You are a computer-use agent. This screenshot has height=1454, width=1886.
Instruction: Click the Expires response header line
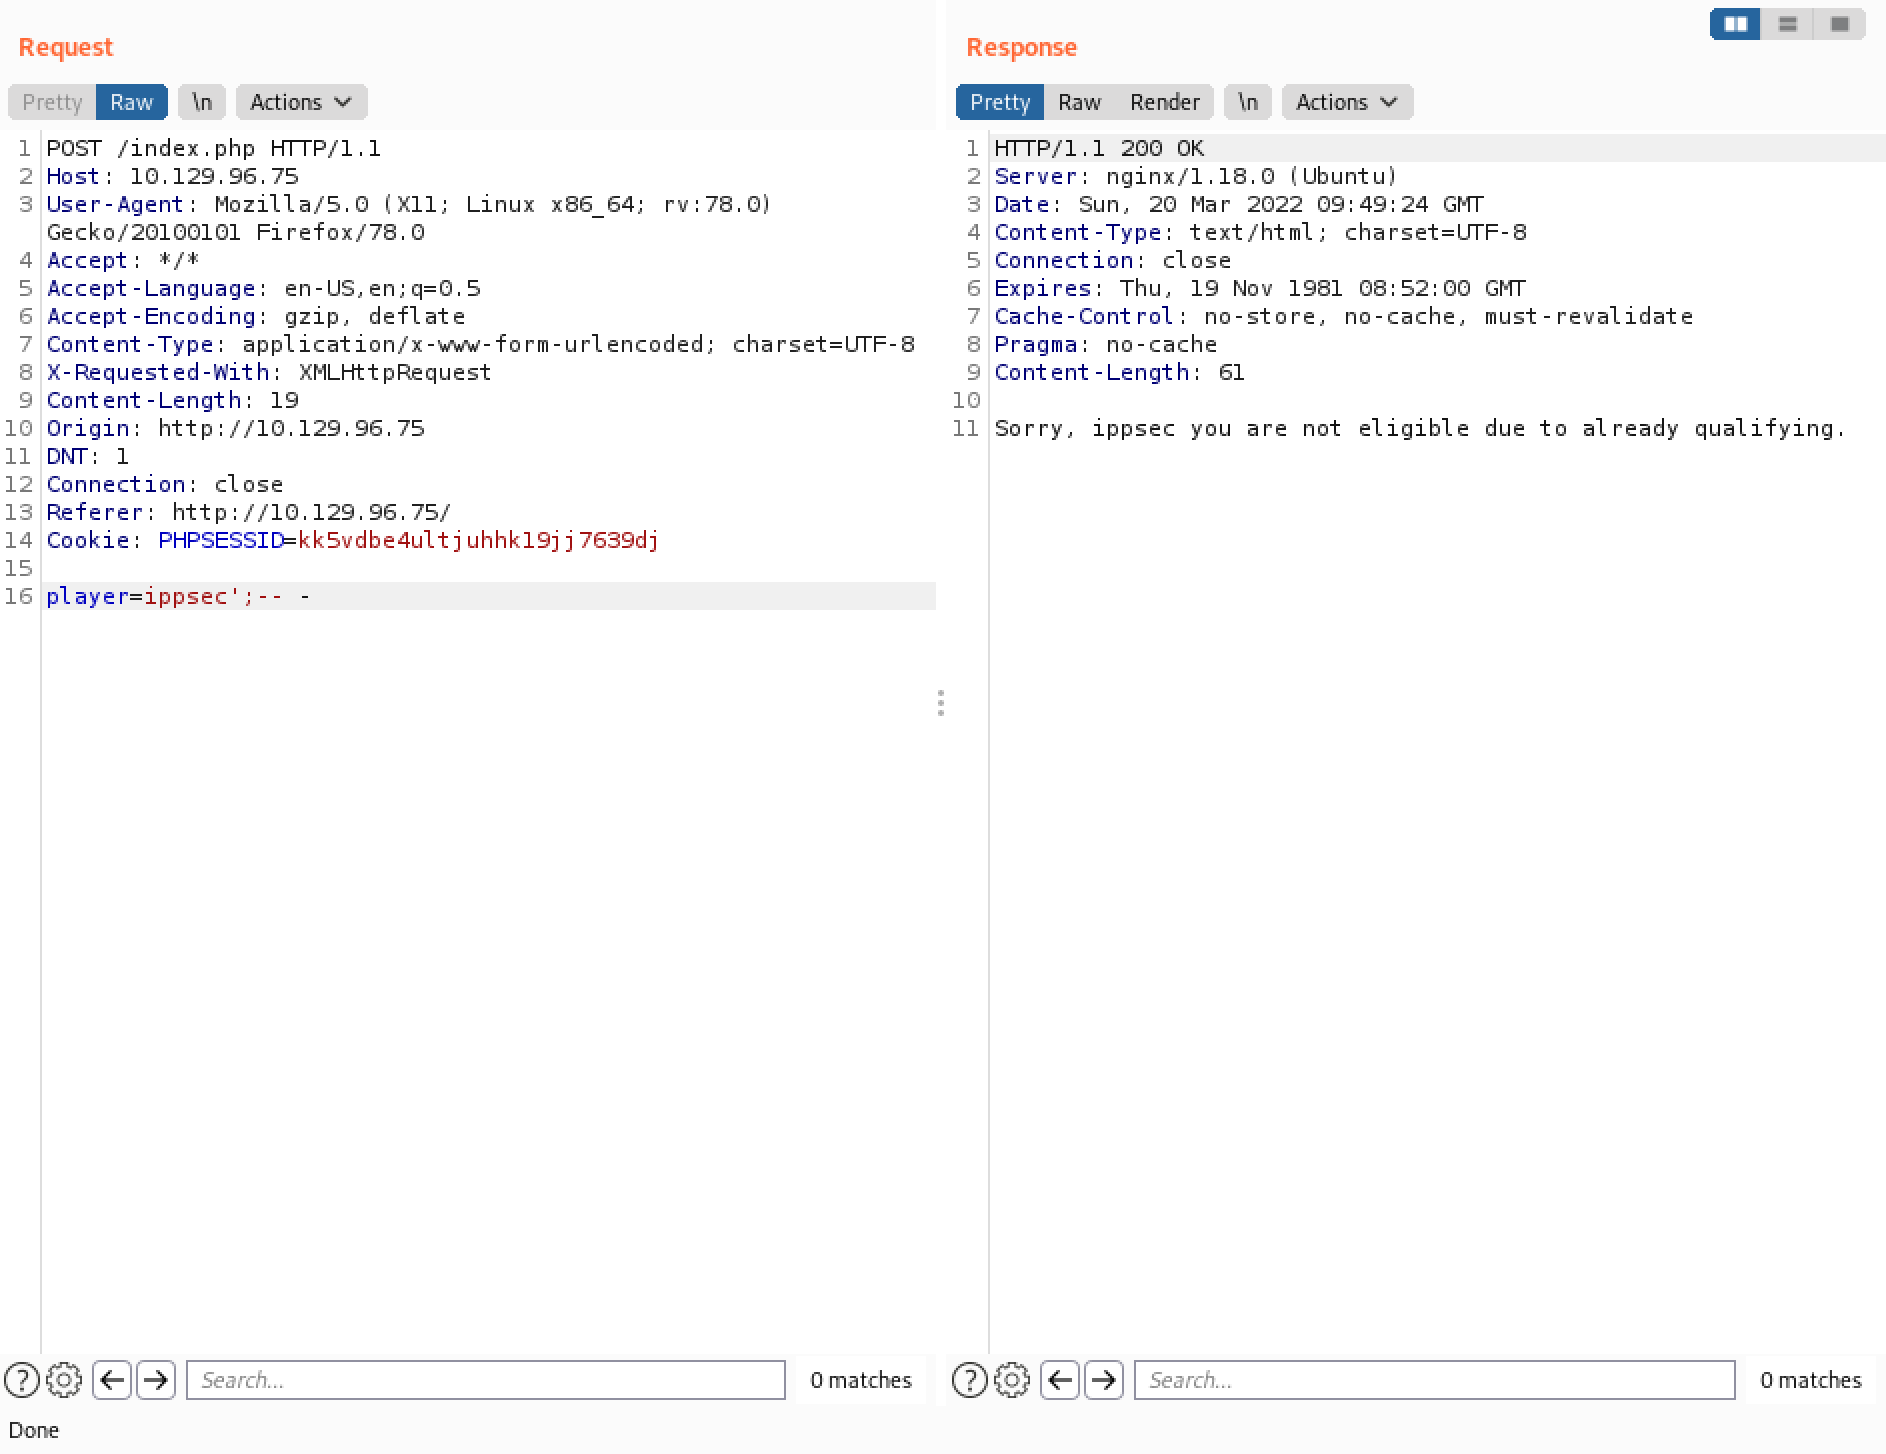point(1260,288)
